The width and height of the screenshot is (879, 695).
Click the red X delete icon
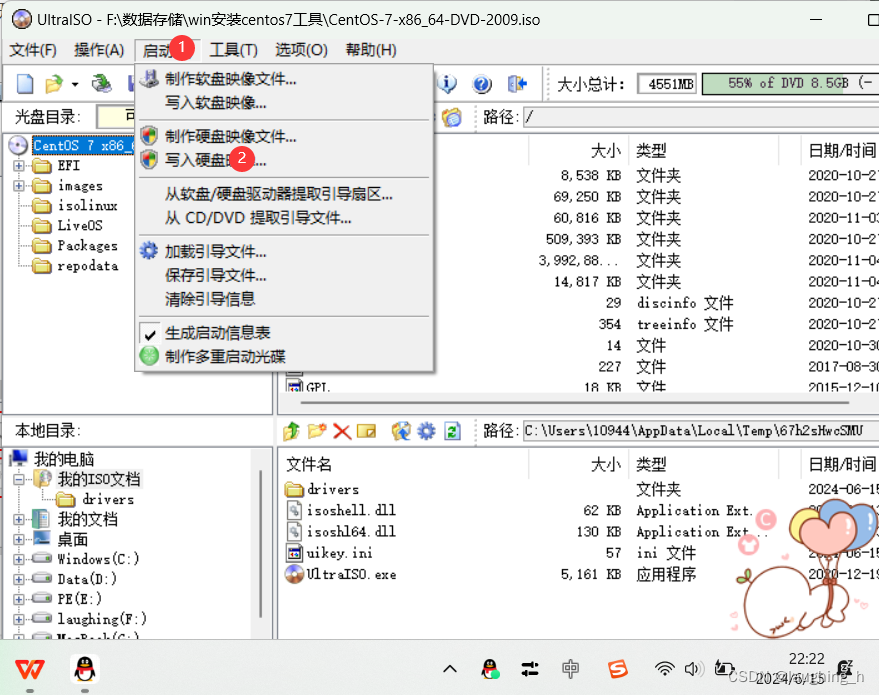click(341, 431)
